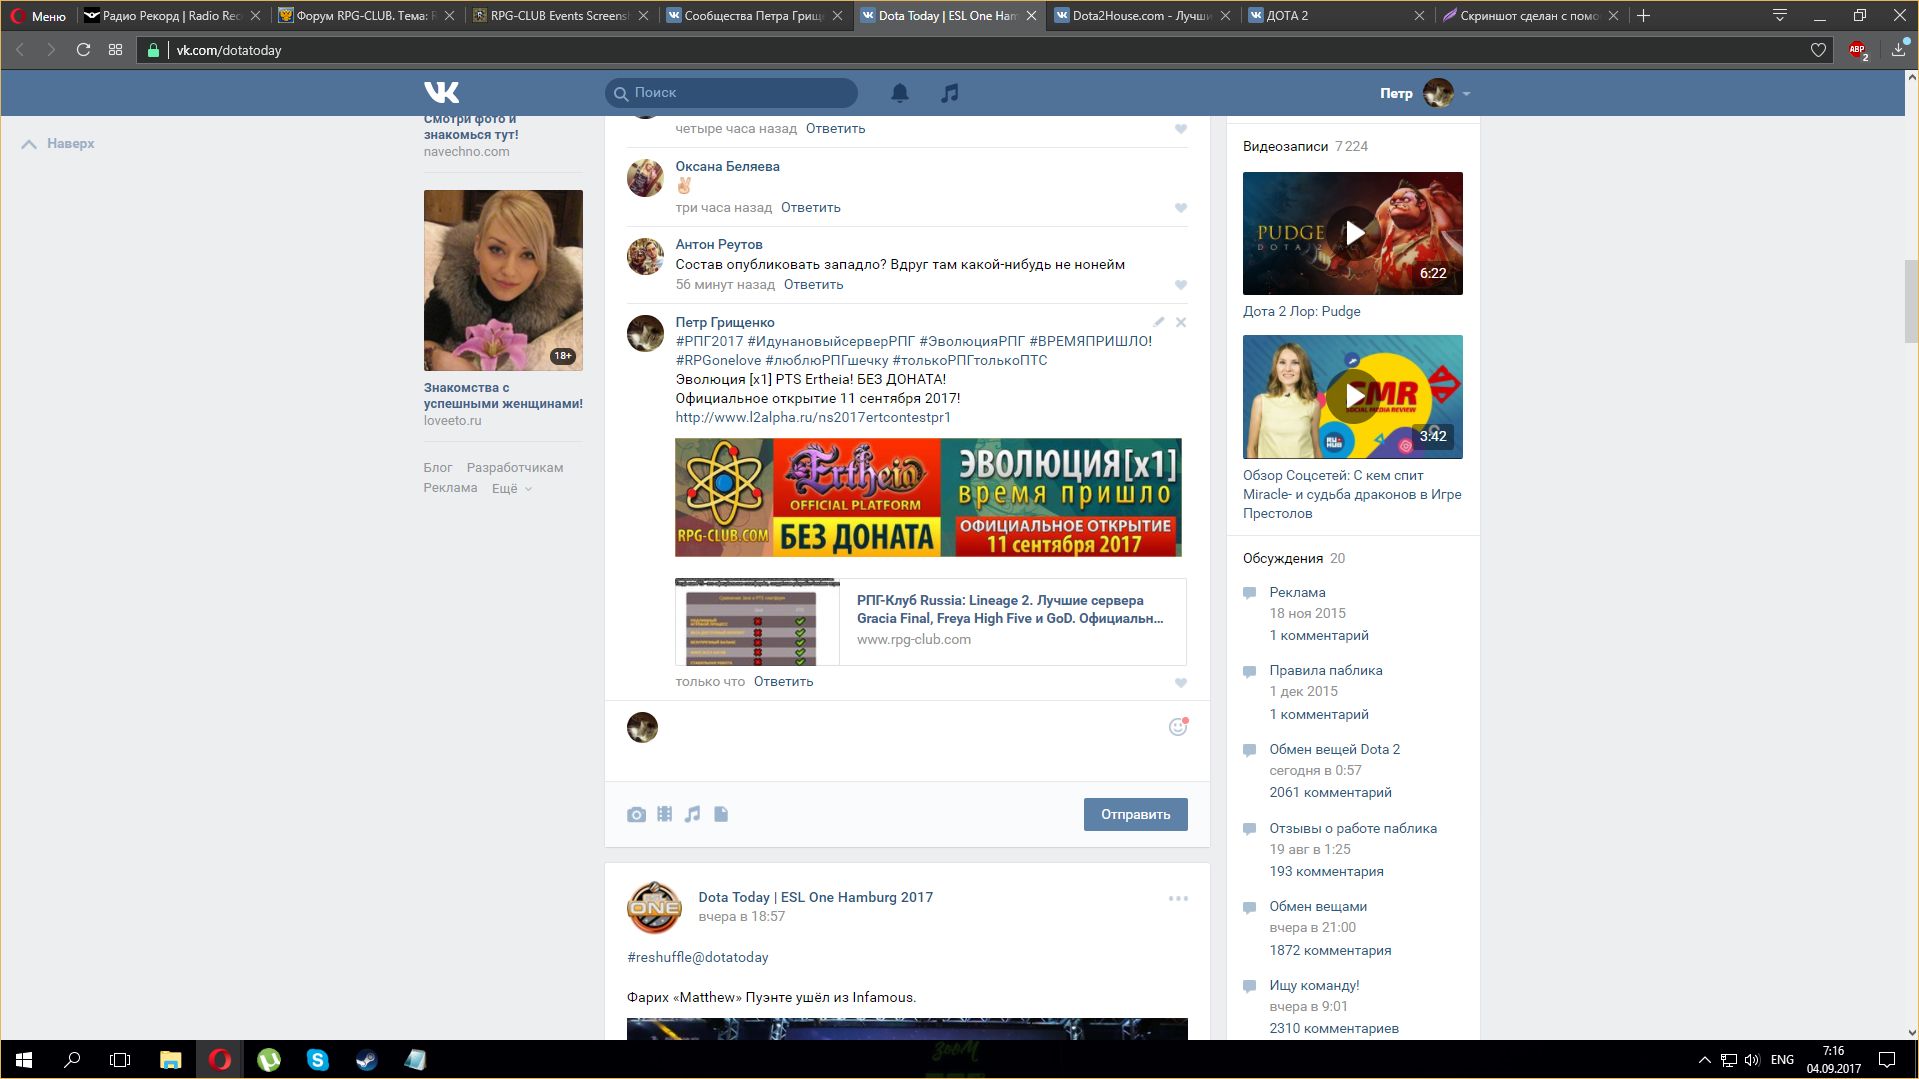Attach a video via film icon
The height and width of the screenshot is (1079, 1919).
(664, 814)
